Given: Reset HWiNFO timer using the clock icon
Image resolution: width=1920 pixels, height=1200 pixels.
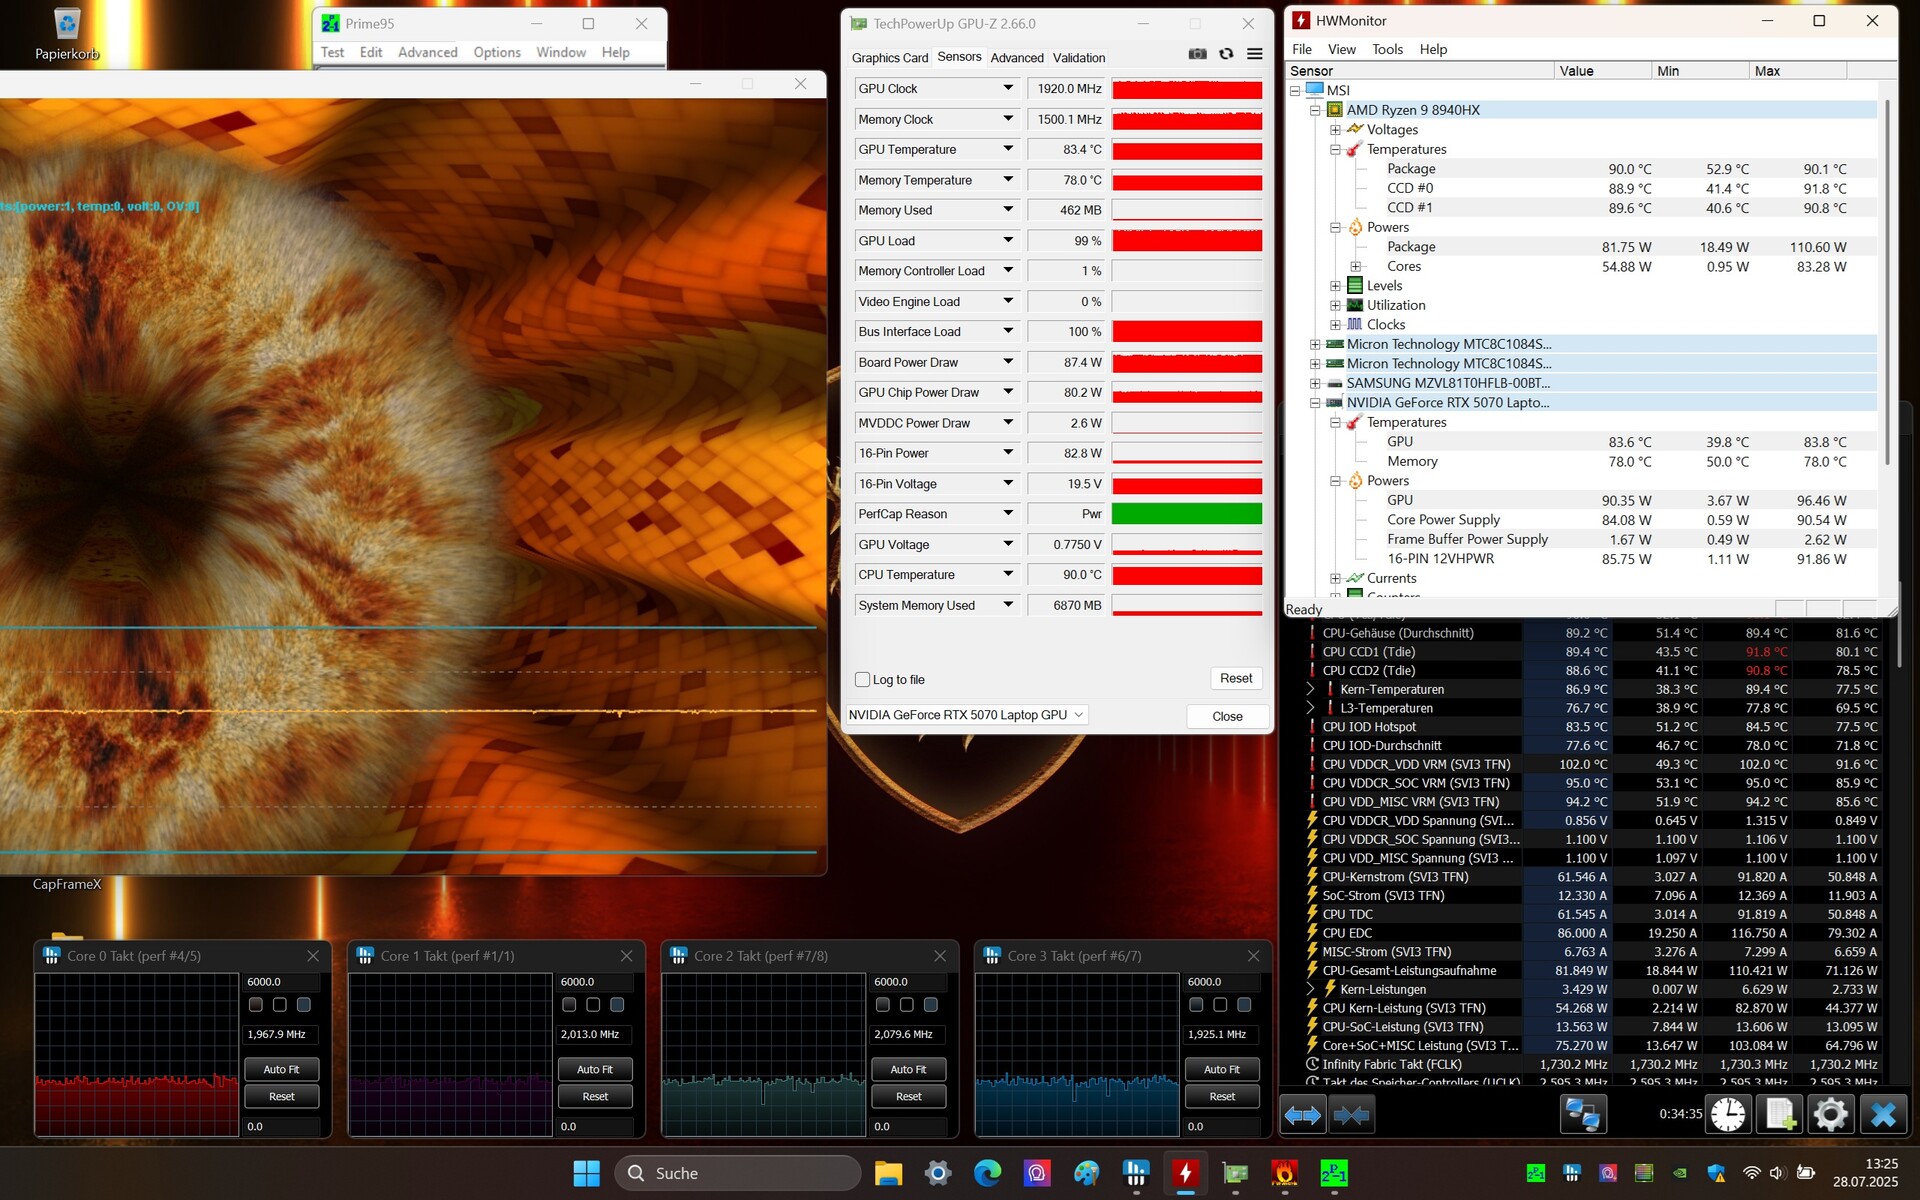Looking at the screenshot, I should pos(1728,1114).
